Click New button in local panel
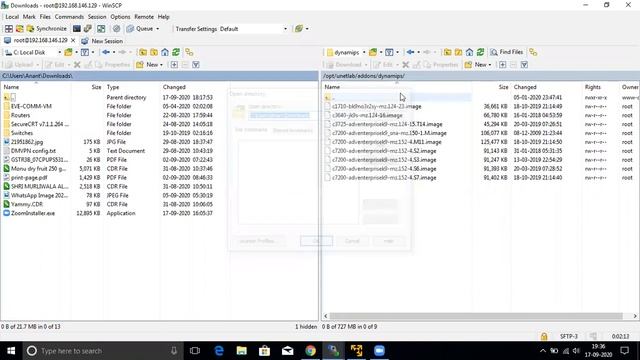This screenshot has width=640, height=360. pyautogui.click(x=147, y=64)
